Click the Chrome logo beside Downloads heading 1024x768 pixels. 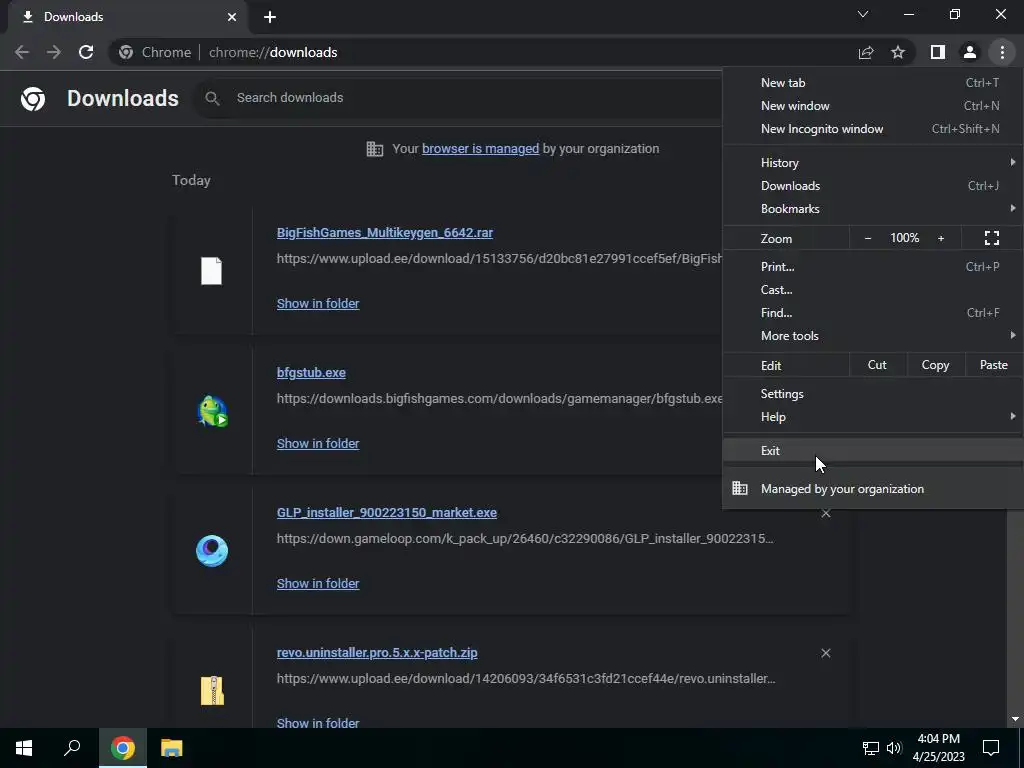[33, 99]
